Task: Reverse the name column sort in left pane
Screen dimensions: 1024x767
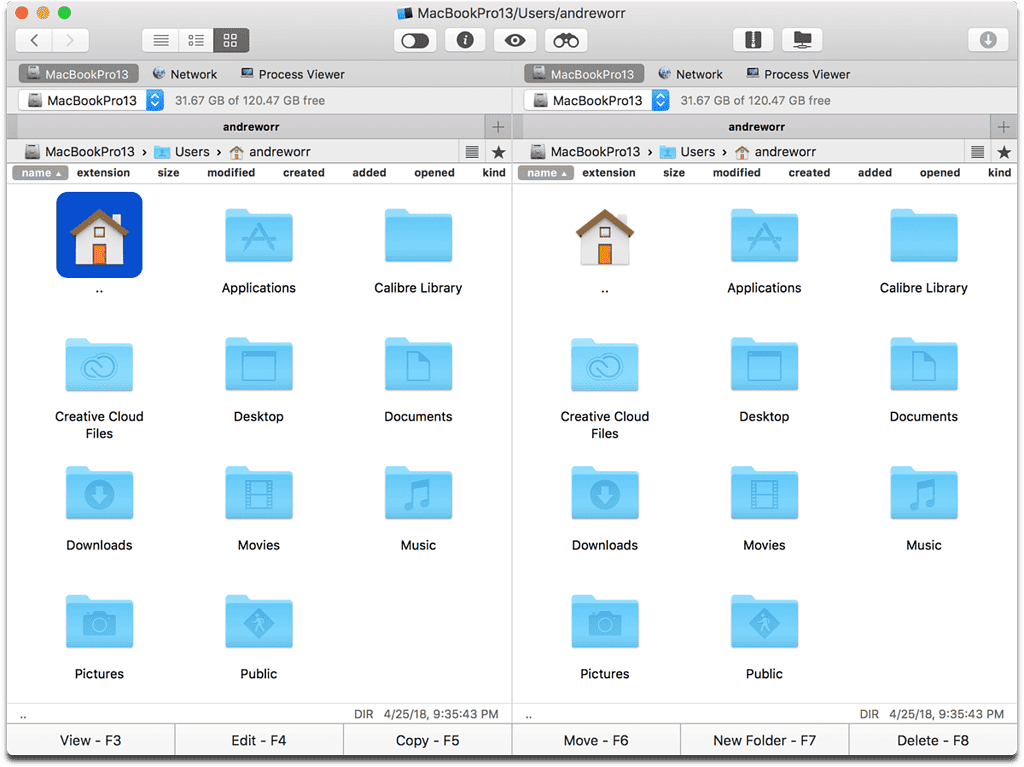Action: pos(38,172)
